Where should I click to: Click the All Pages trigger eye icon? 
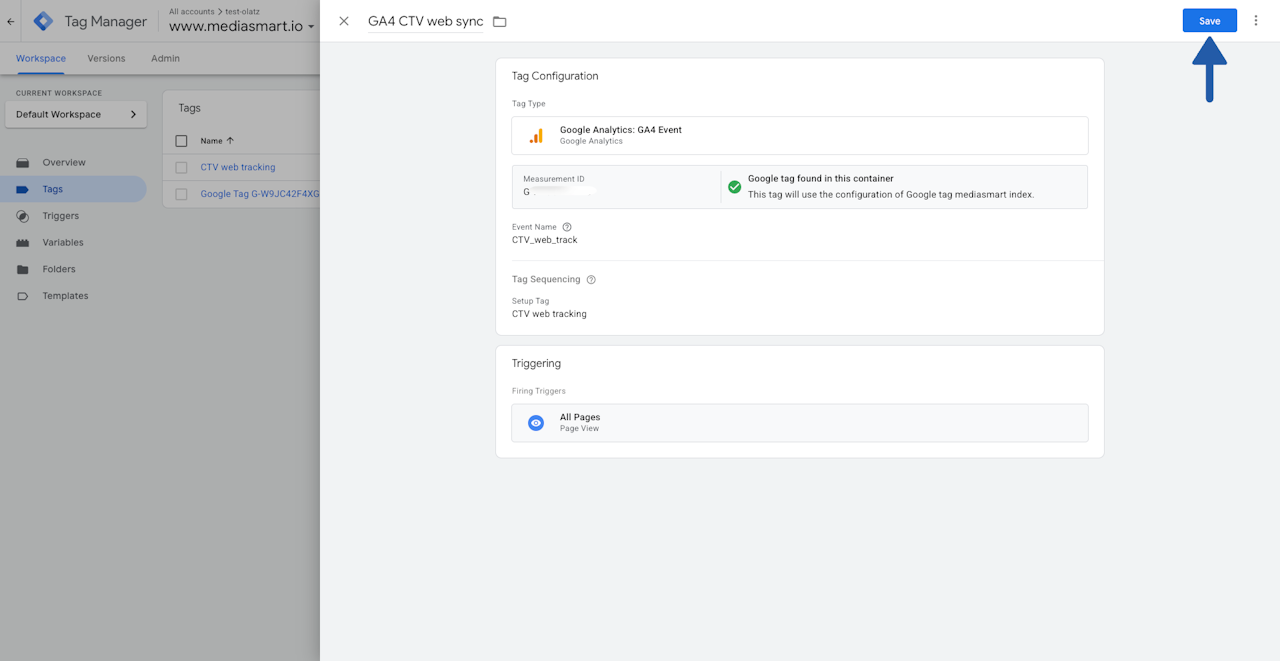tap(536, 423)
